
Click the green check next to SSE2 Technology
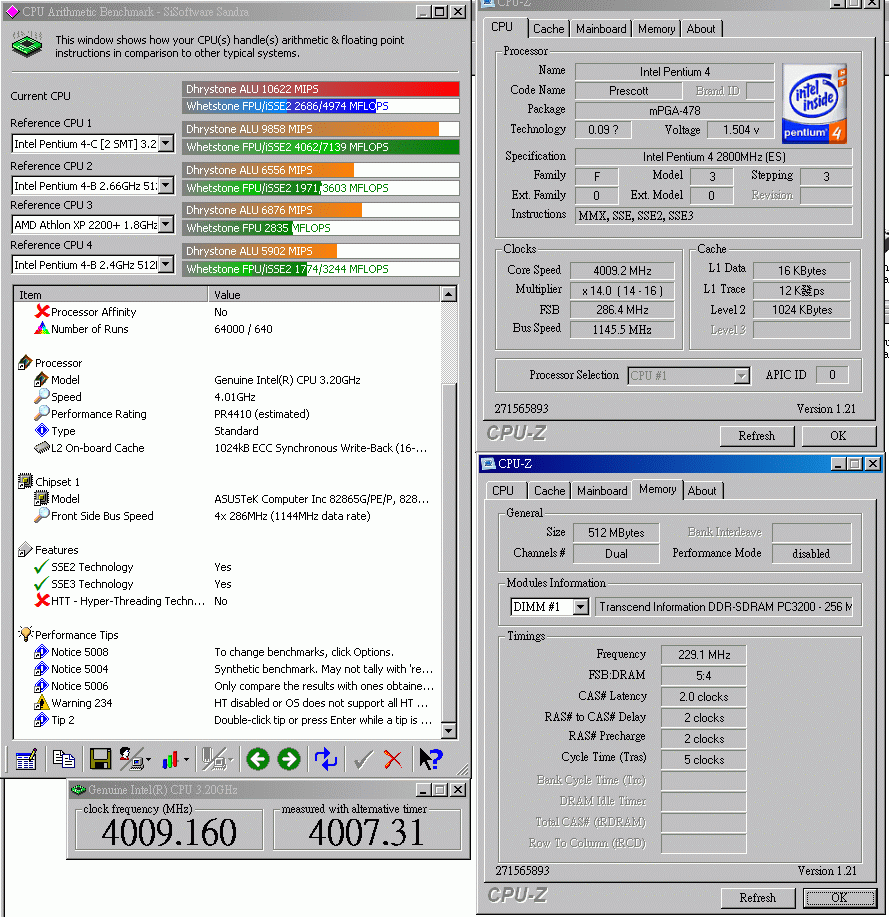pyautogui.click(x=42, y=567)
